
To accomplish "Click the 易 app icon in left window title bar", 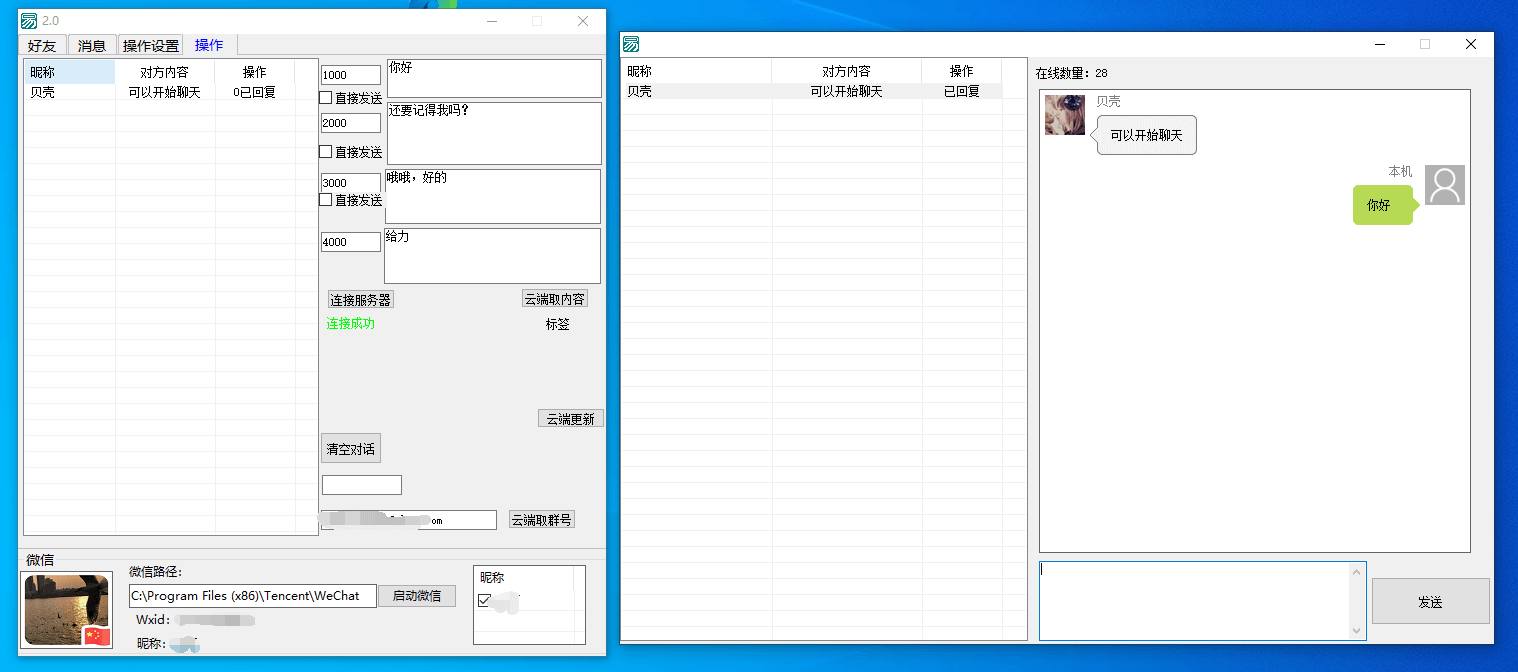I will click(29, 20).
